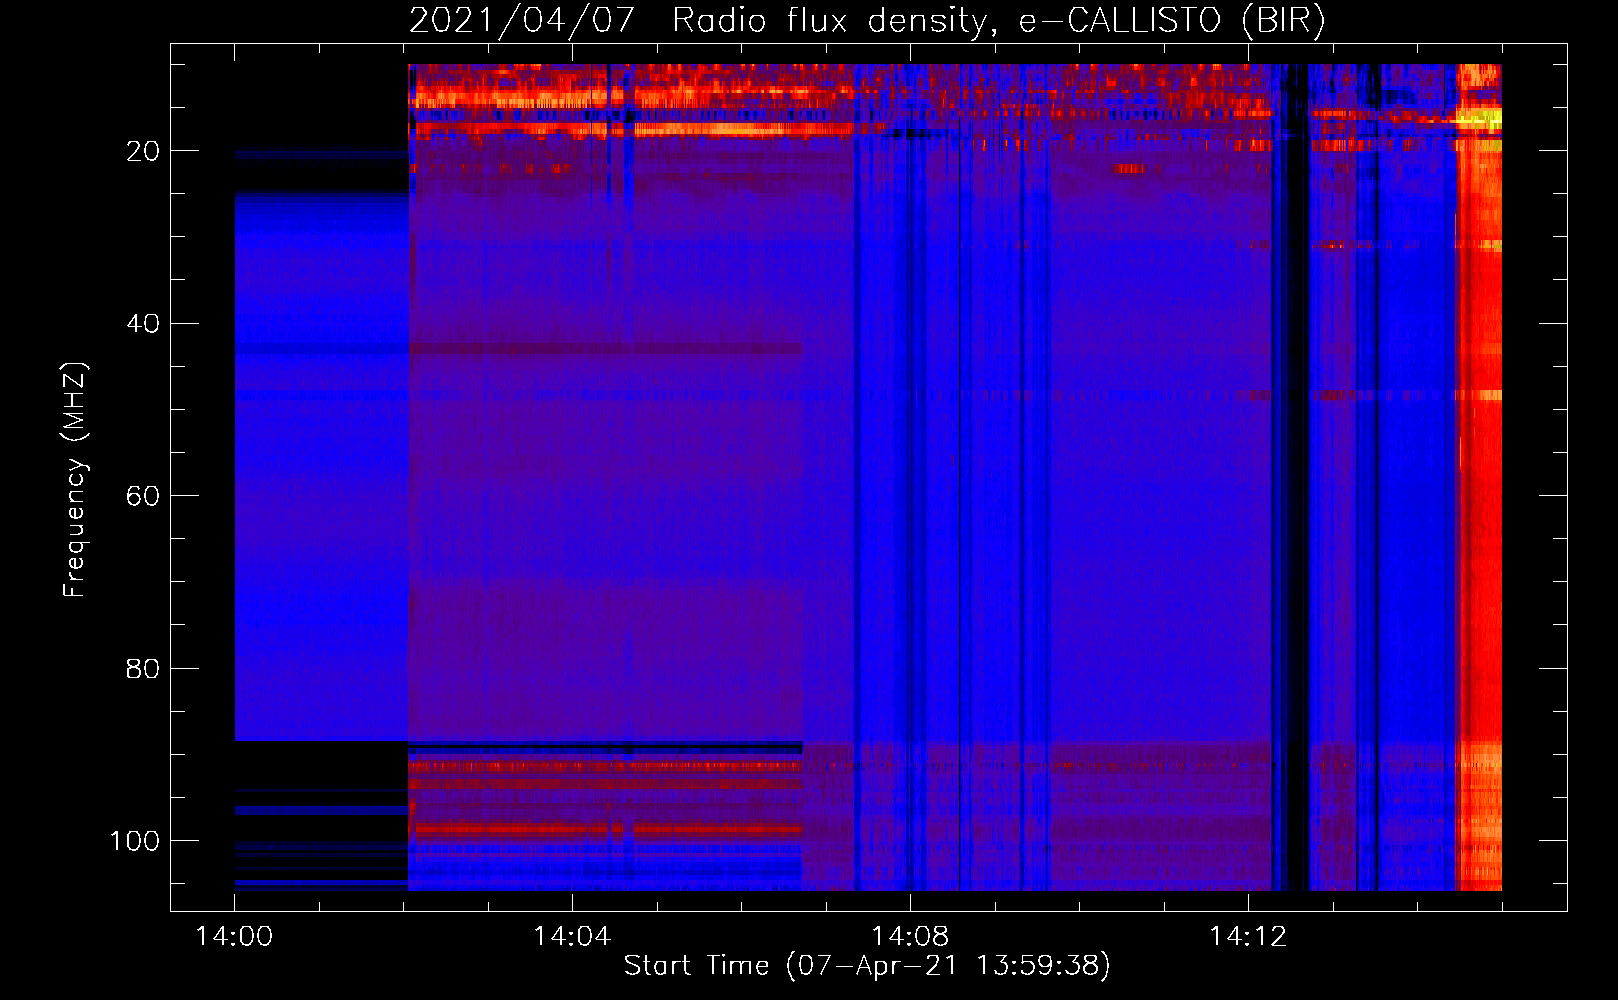Click the "Start Time (07-Apr-21 13:59:38)" label

[x=867, y=966]
